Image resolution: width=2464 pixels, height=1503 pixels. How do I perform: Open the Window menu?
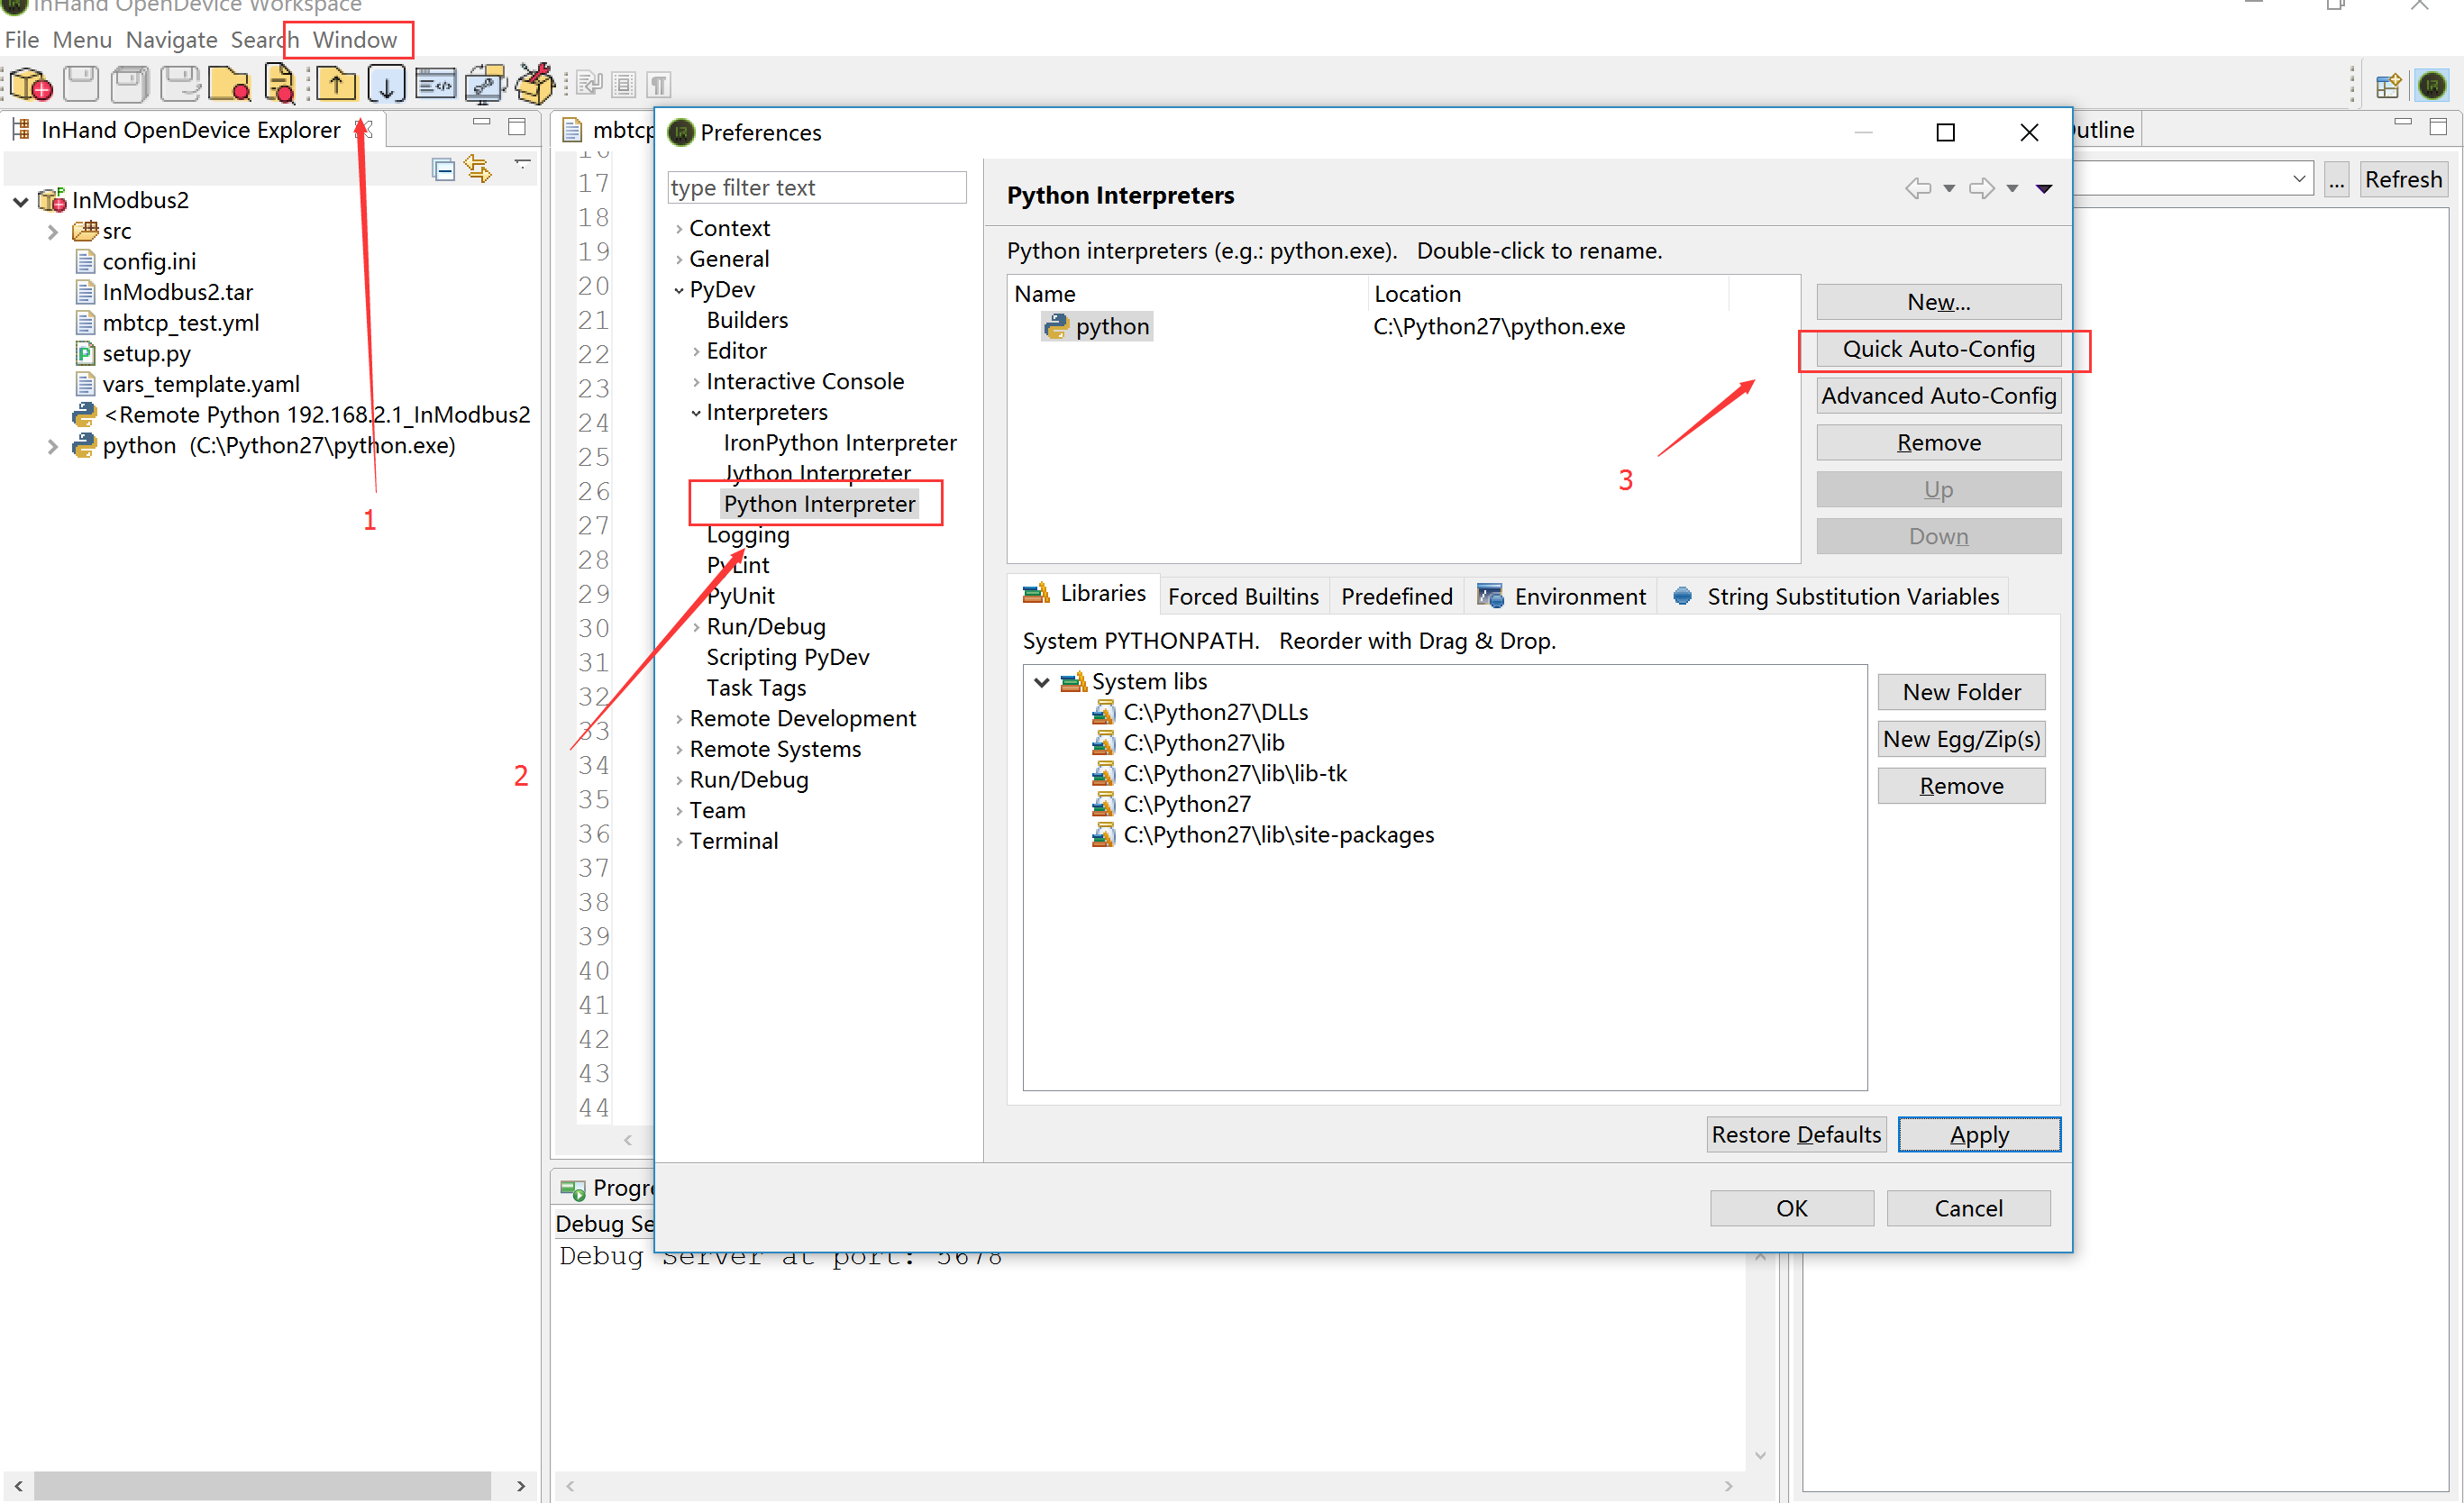[x=354, y=40]
